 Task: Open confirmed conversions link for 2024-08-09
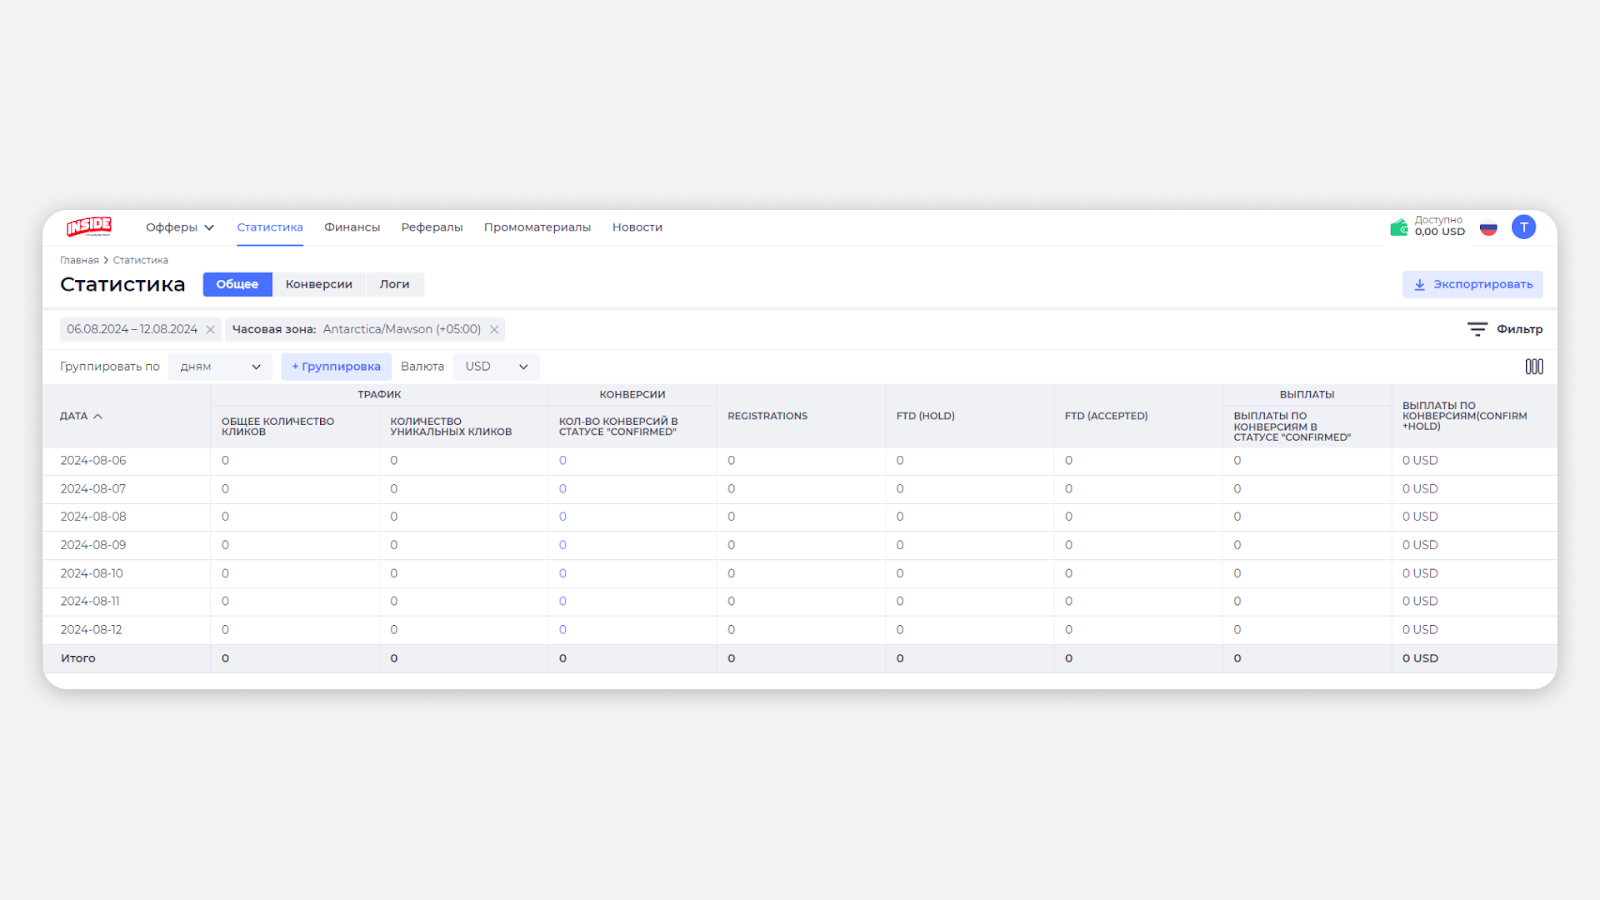point(563,545)
